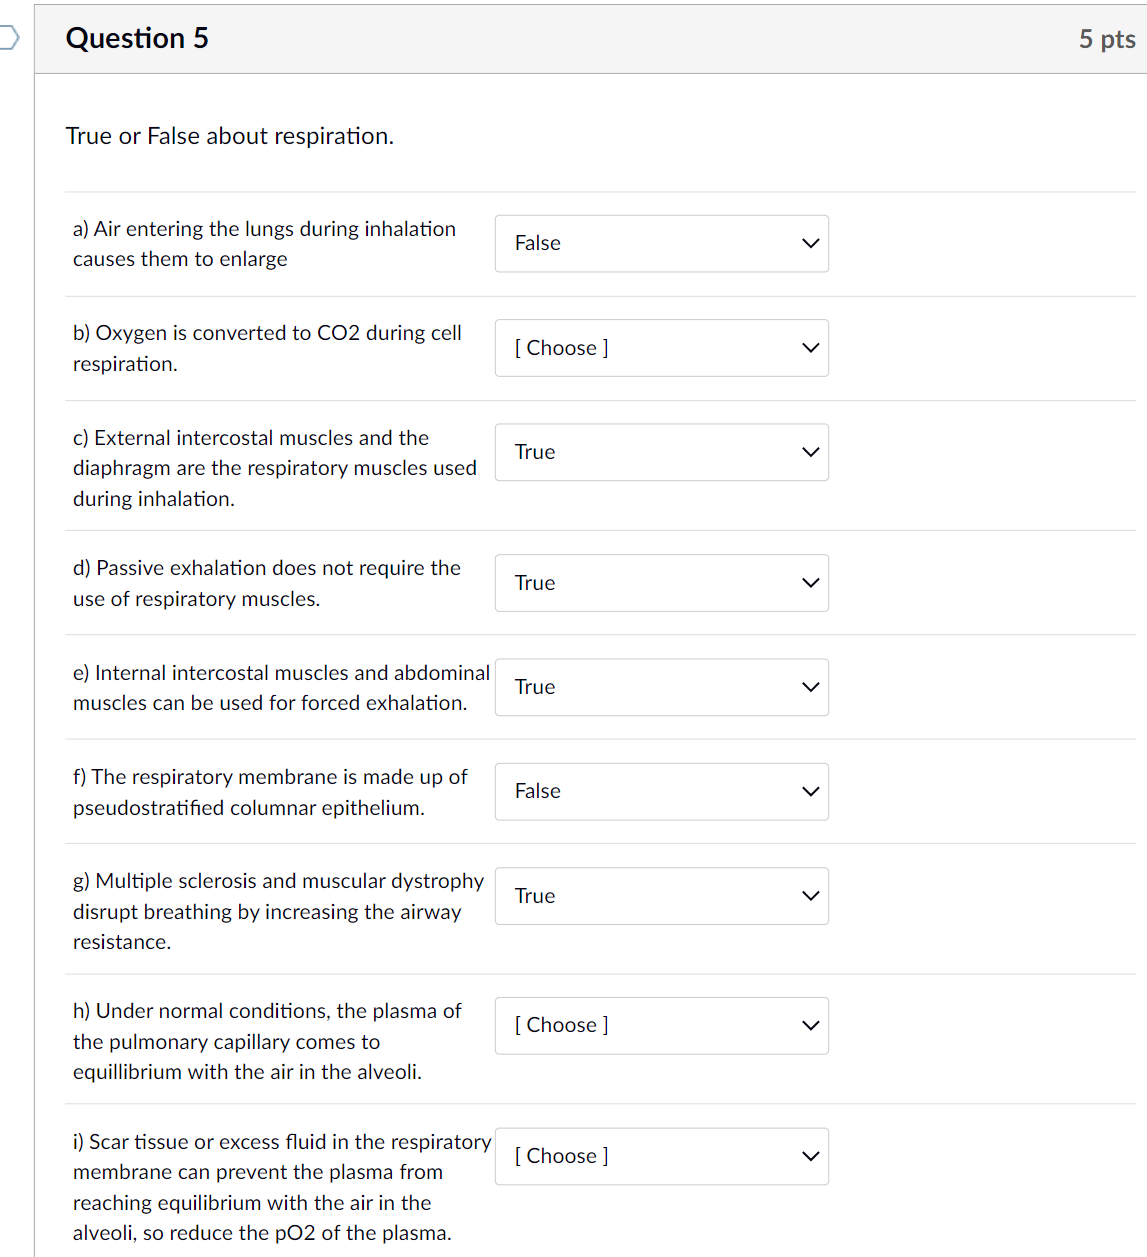
Task: Click statement a text about air entering lungs
Action: tap(264, 244)
